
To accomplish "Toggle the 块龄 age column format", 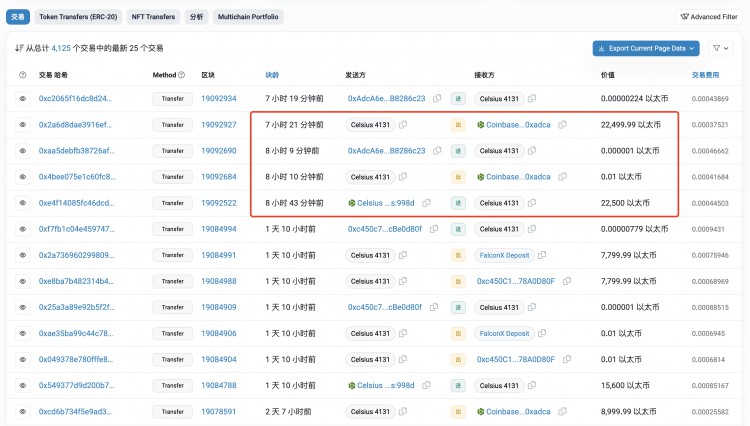I will (272, 75).
